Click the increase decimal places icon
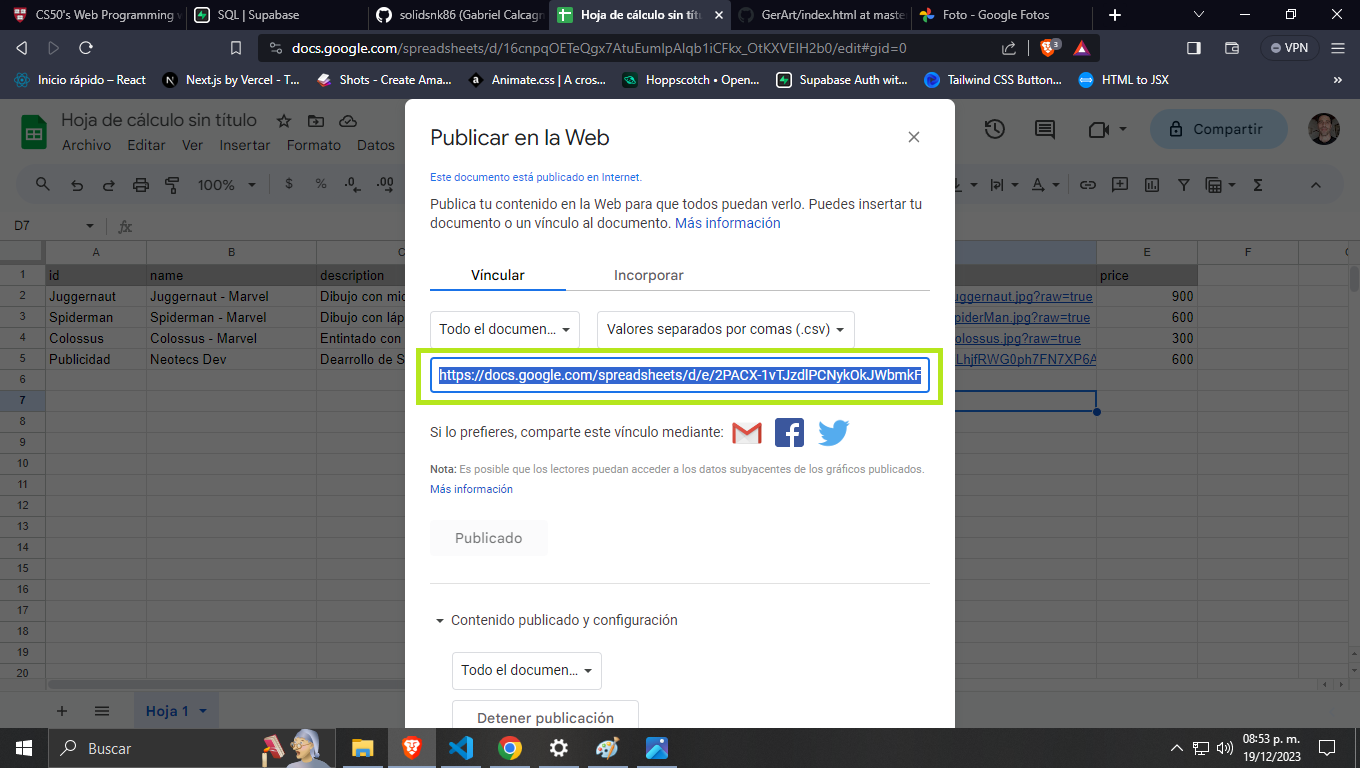1360x768 pixels. click(385, 184)
